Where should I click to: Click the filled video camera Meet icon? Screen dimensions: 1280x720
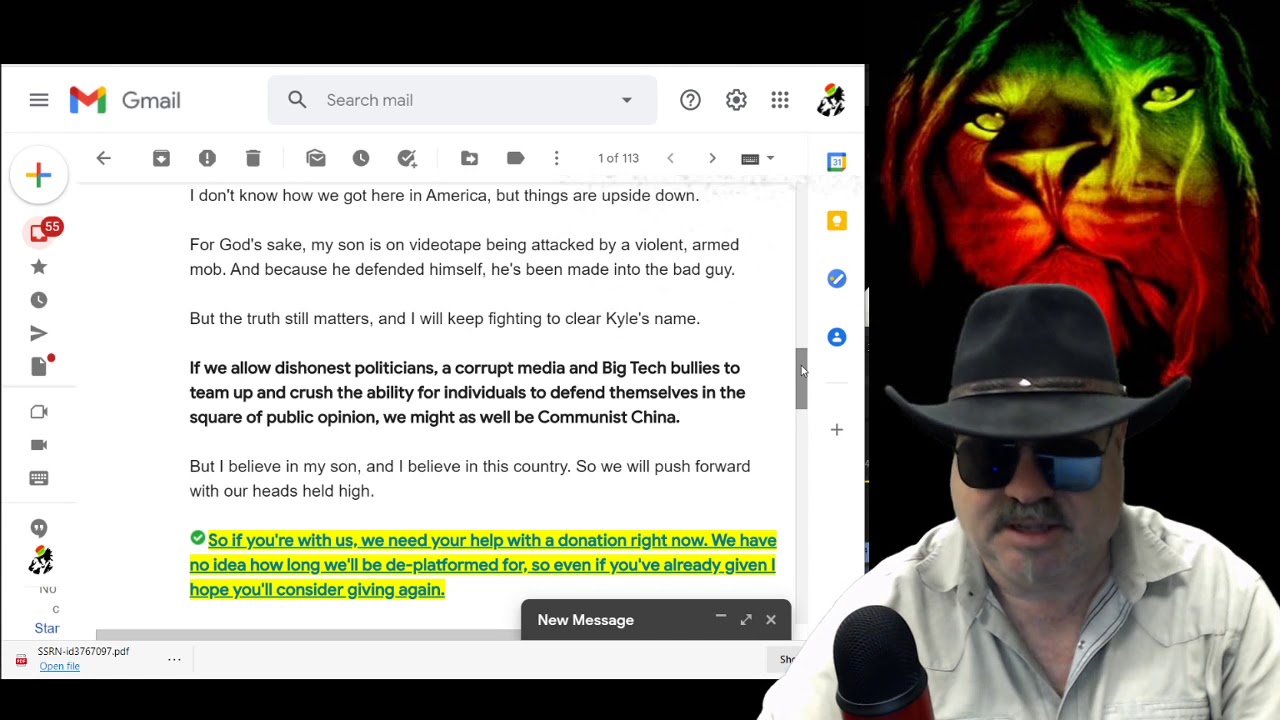(x=39, y=445)
